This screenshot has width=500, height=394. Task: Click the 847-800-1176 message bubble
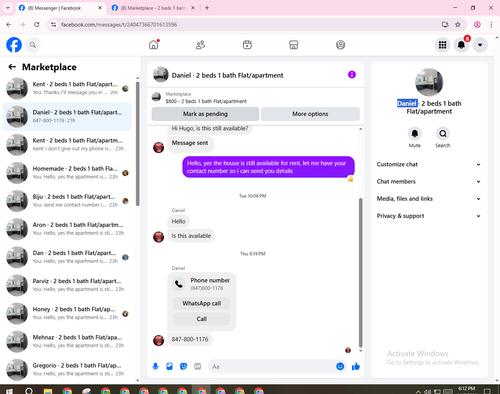tap(190, 339)
